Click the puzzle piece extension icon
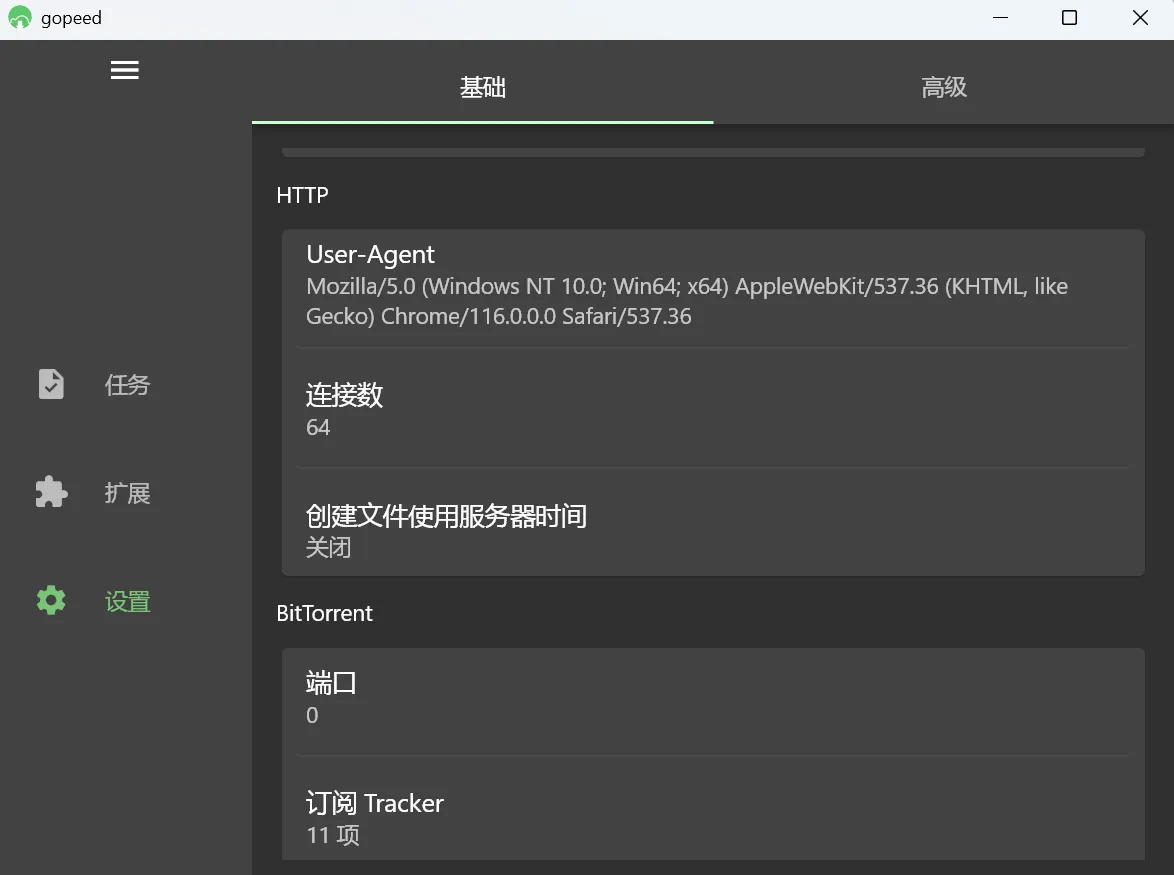The width and height of the screenshot is (1174, 875). [x=50, y=492]
